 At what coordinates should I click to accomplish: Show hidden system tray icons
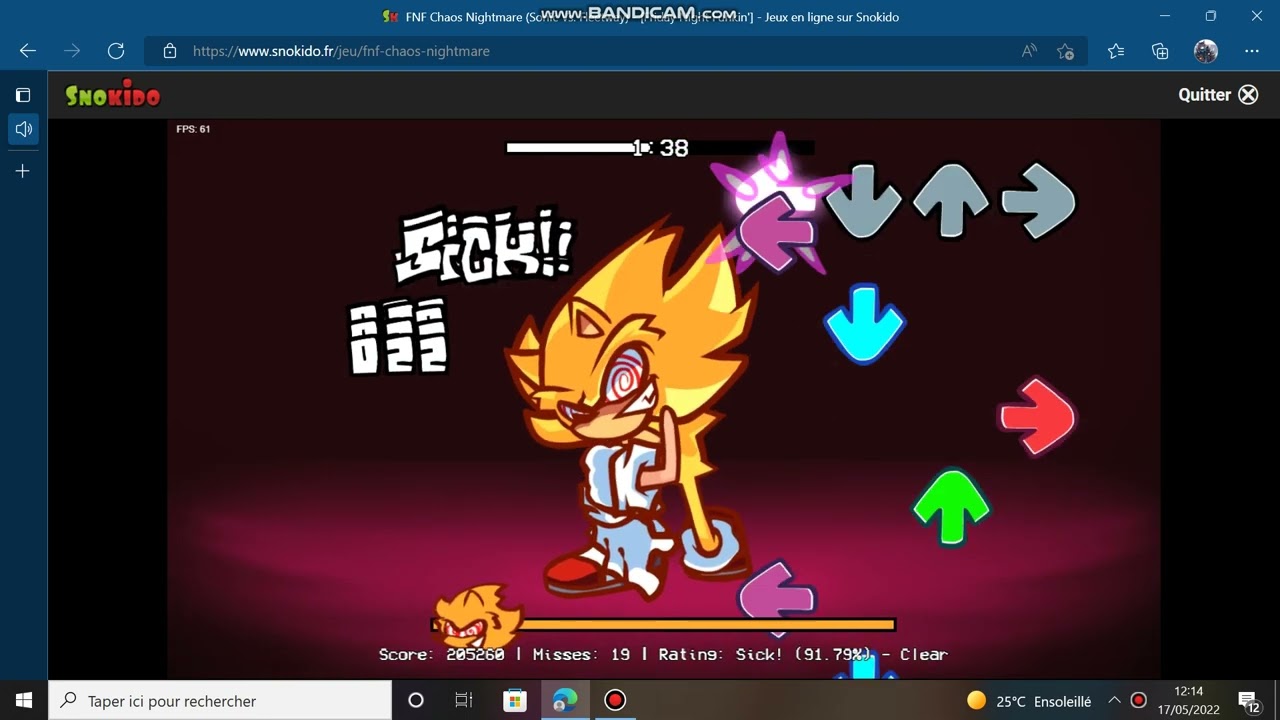click(1114, 701)
